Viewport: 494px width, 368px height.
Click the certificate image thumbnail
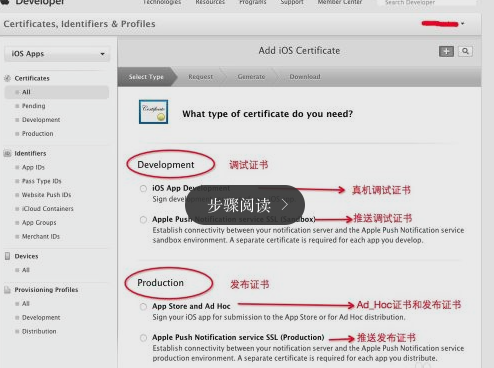(x=153, y=112)
